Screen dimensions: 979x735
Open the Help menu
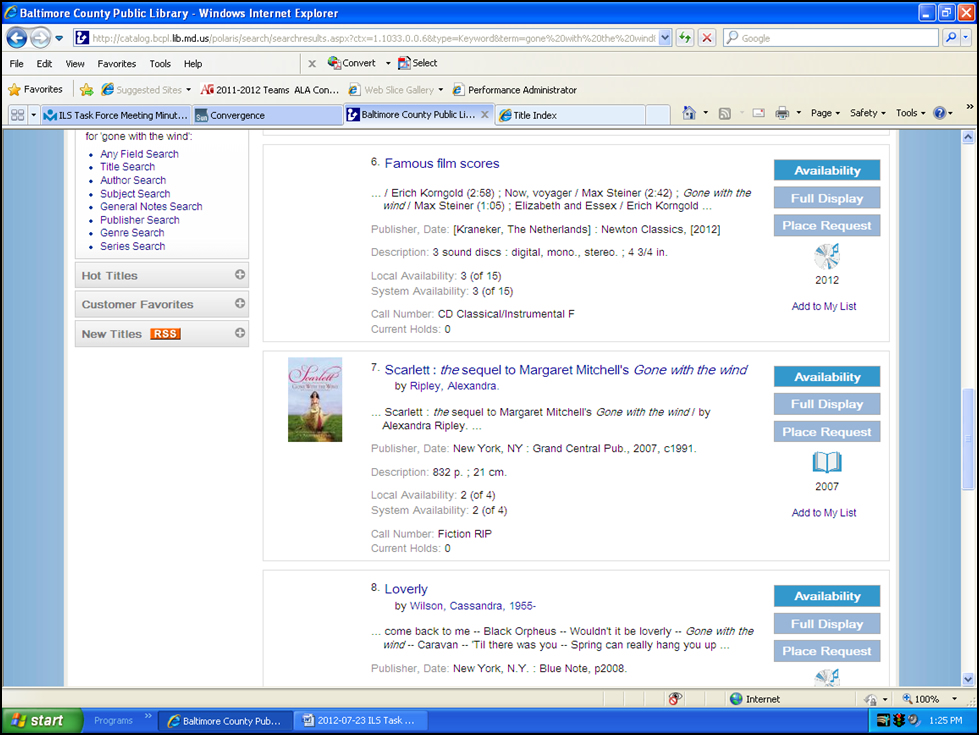point(193,64)
